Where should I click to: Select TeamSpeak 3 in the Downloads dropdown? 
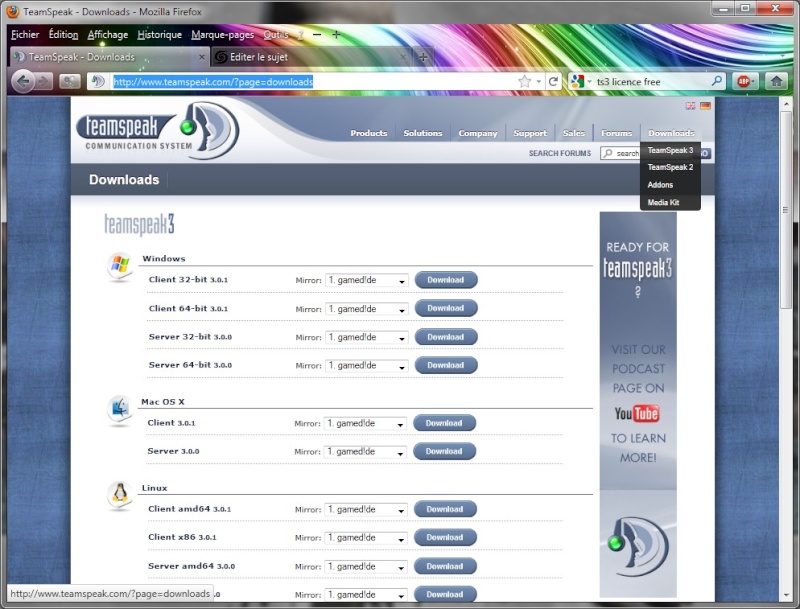coord(670,150)
